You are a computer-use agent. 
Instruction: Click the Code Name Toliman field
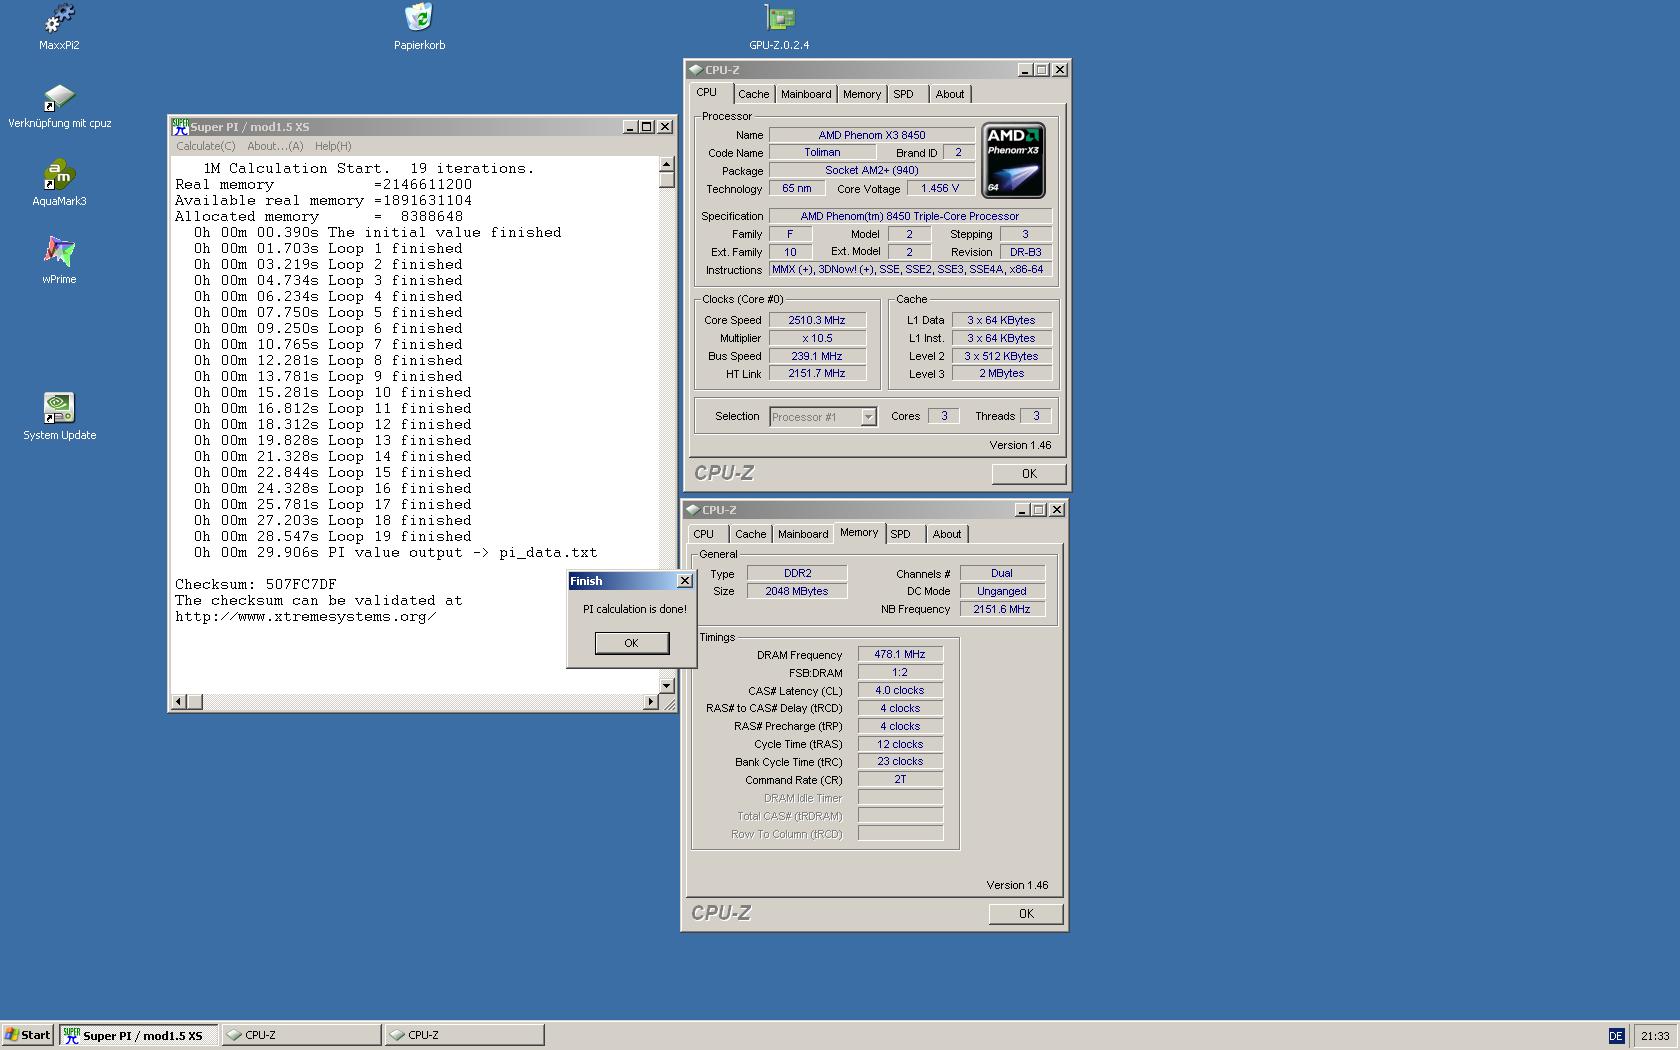[822, 153]
